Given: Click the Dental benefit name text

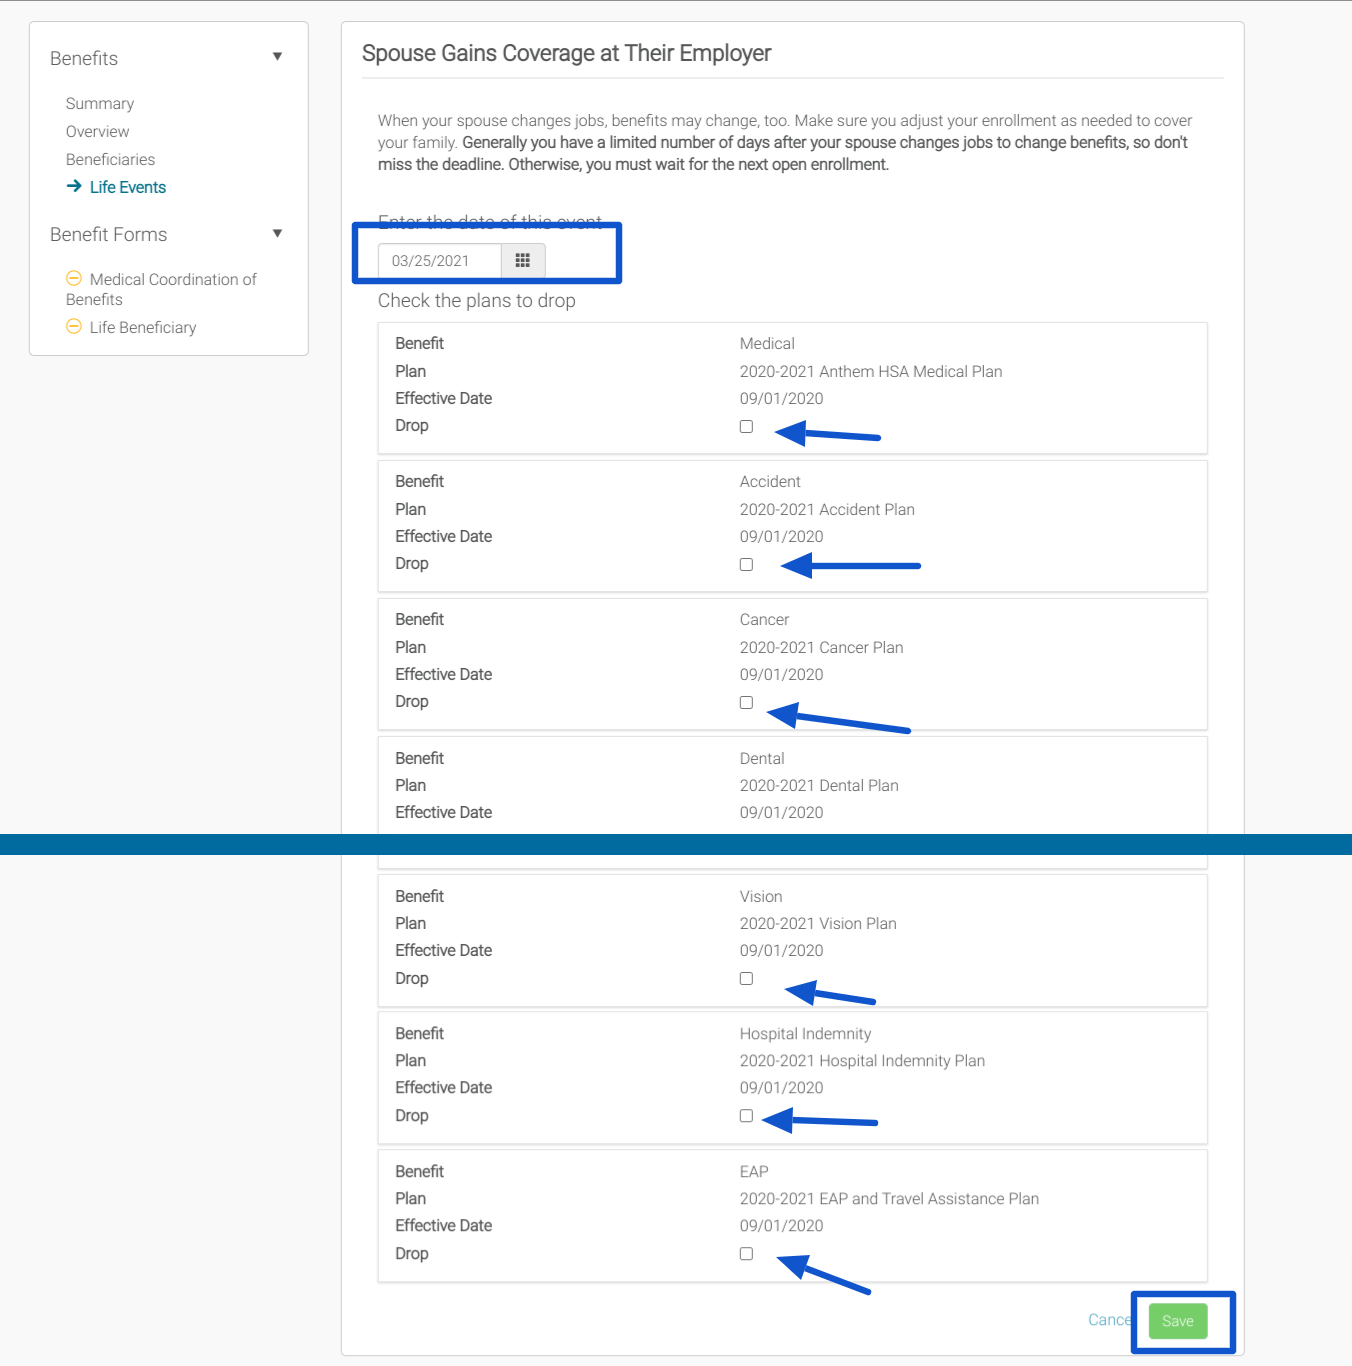Looking at the screenshot, I should [762, 758].
